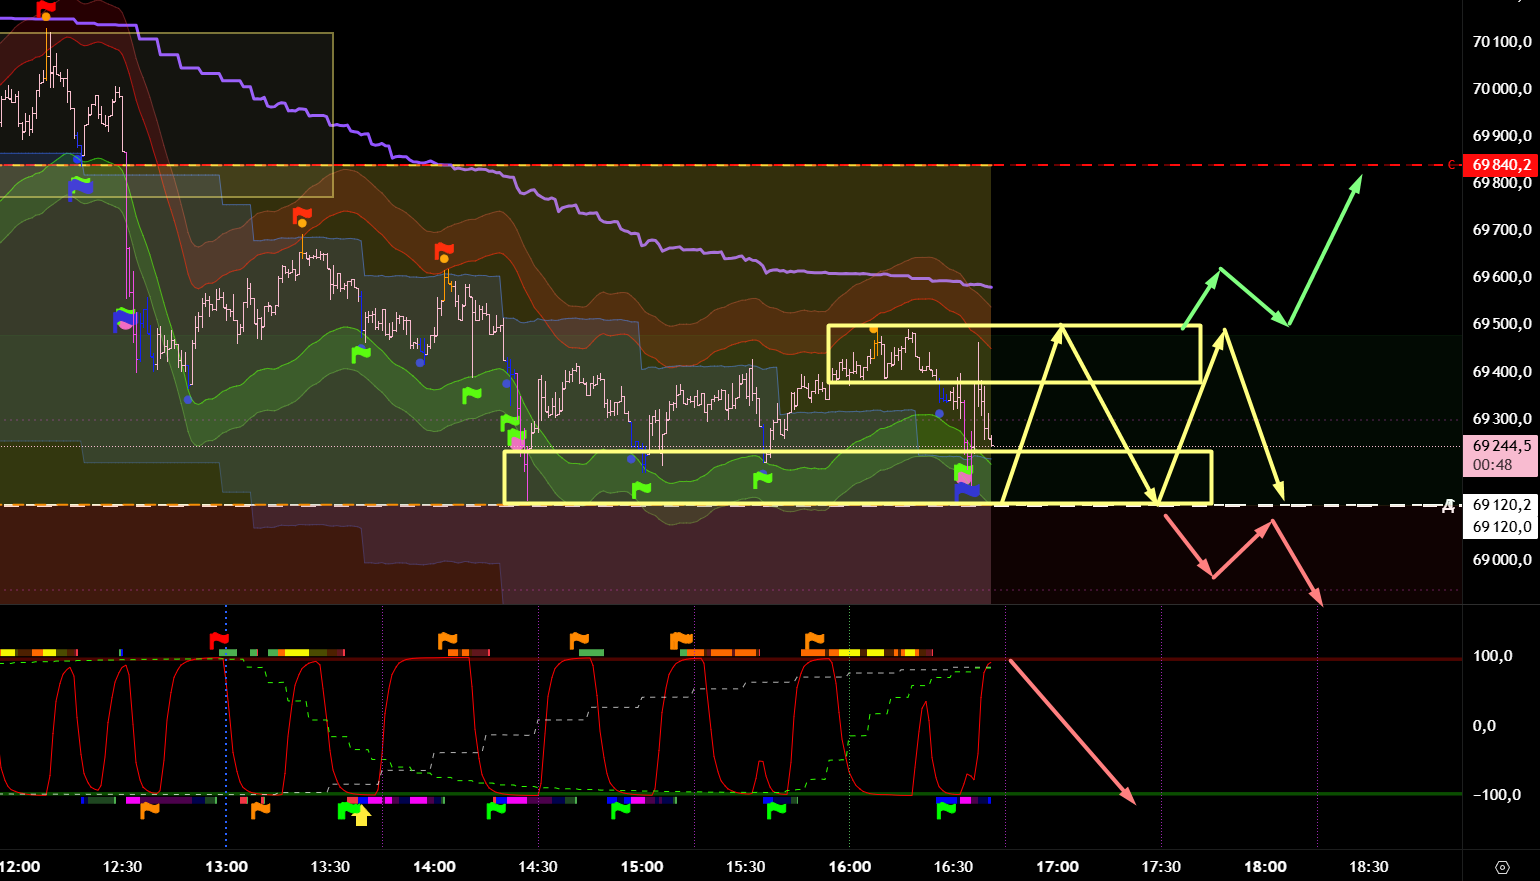
Task: Click the 'A' marker beside the 69 120,2 label
Action: [x=1448, y=506]
